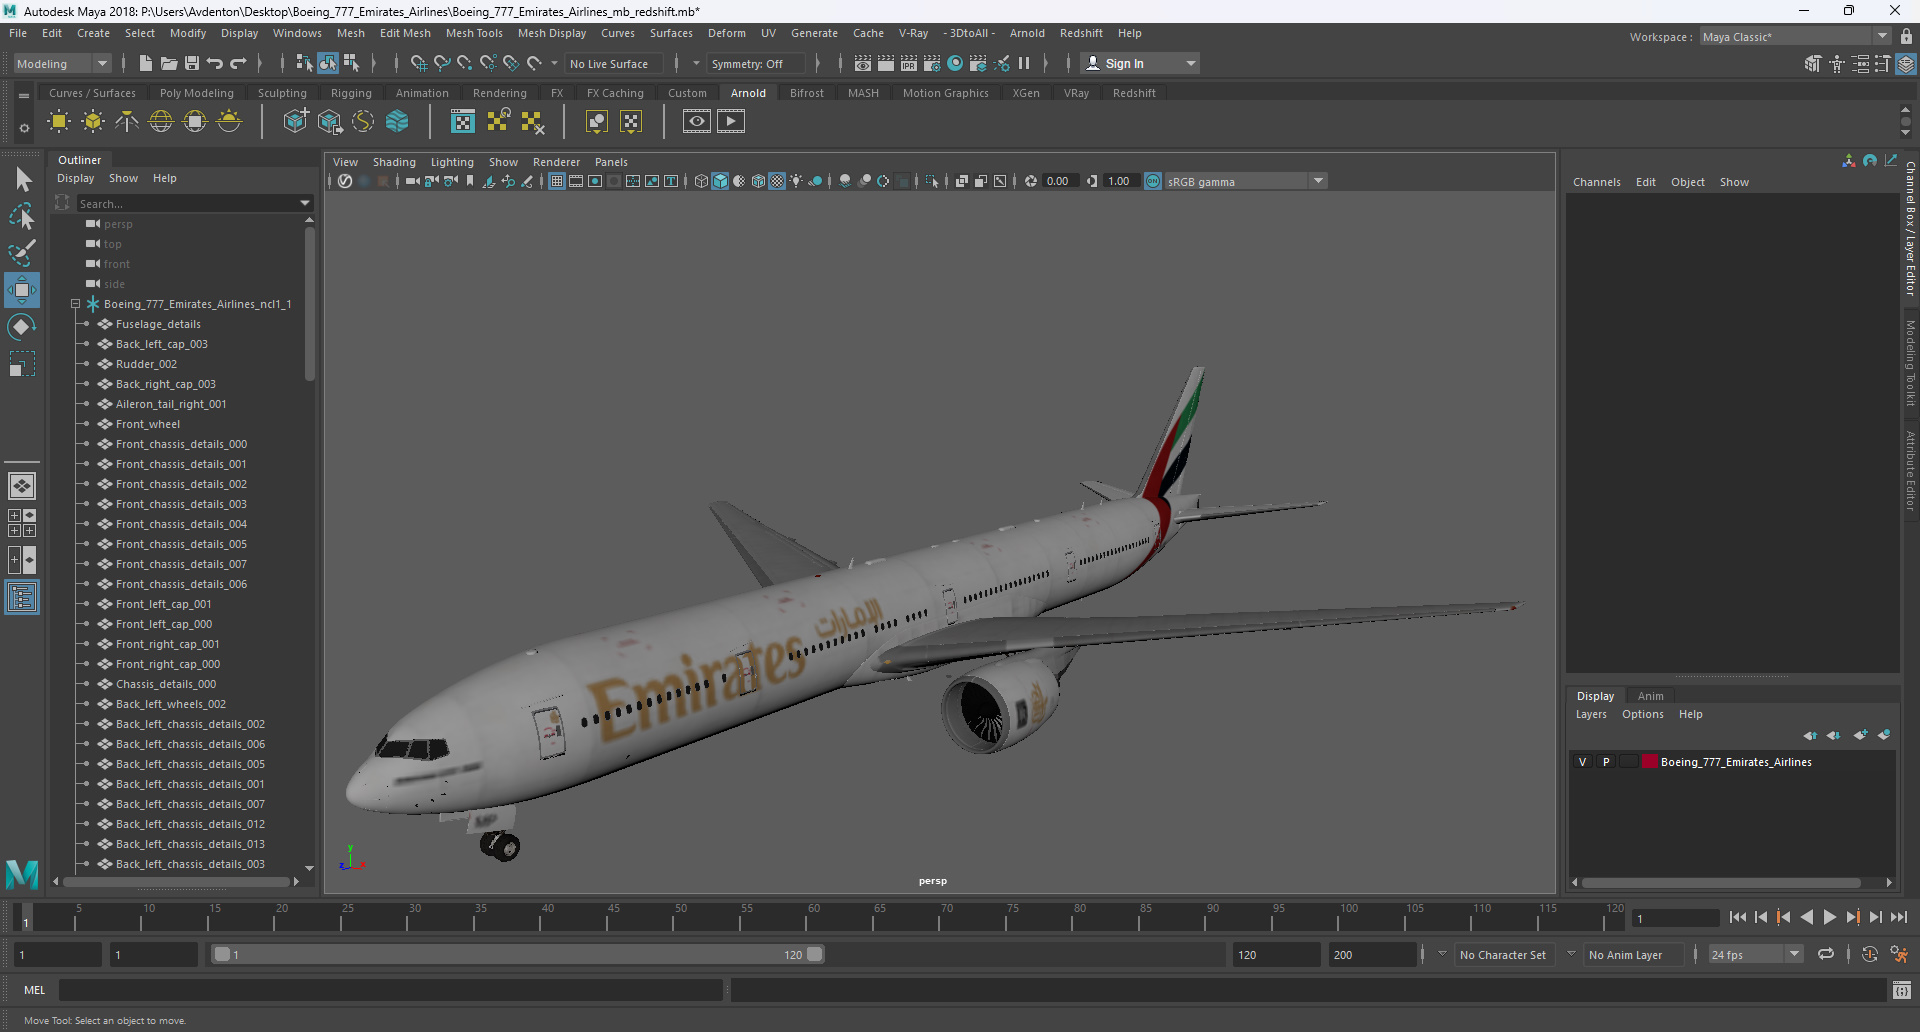Click the four view layout icon
Image resolution: width=1920 pixels, height=1032 pixels.
pos(22,523)
